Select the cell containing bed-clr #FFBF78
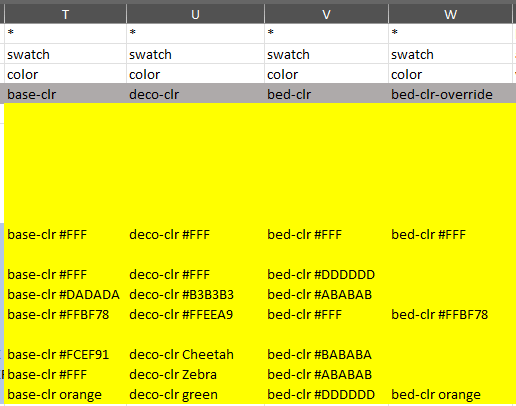This screenshot has height=406, width=516. 450,314
